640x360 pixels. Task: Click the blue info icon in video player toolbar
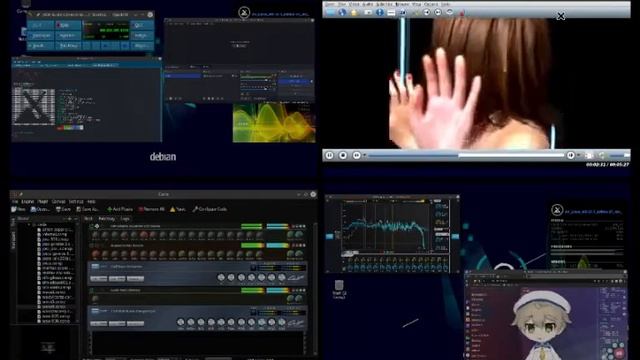380,13
